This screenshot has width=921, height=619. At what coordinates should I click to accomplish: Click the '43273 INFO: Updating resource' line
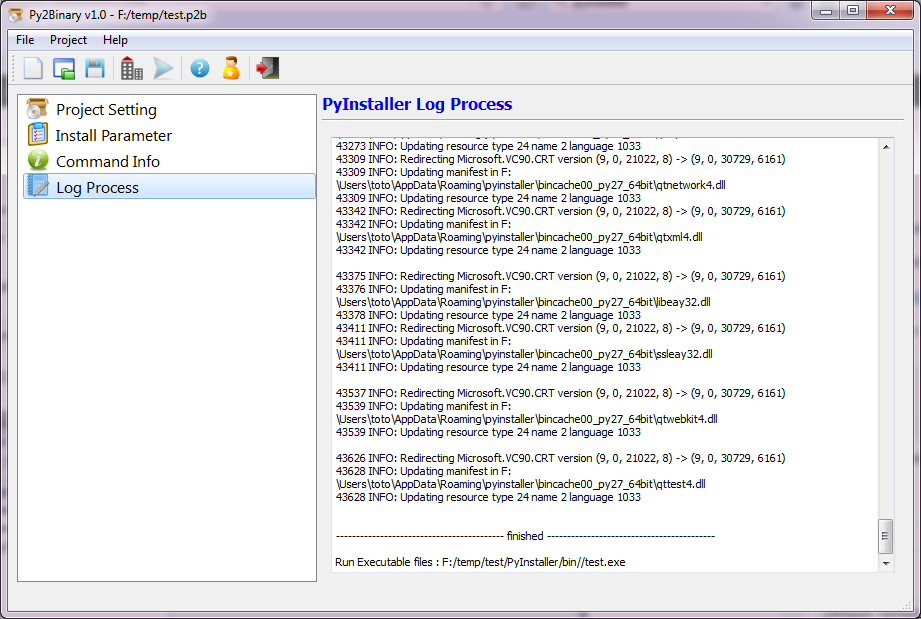coord(488,146)
